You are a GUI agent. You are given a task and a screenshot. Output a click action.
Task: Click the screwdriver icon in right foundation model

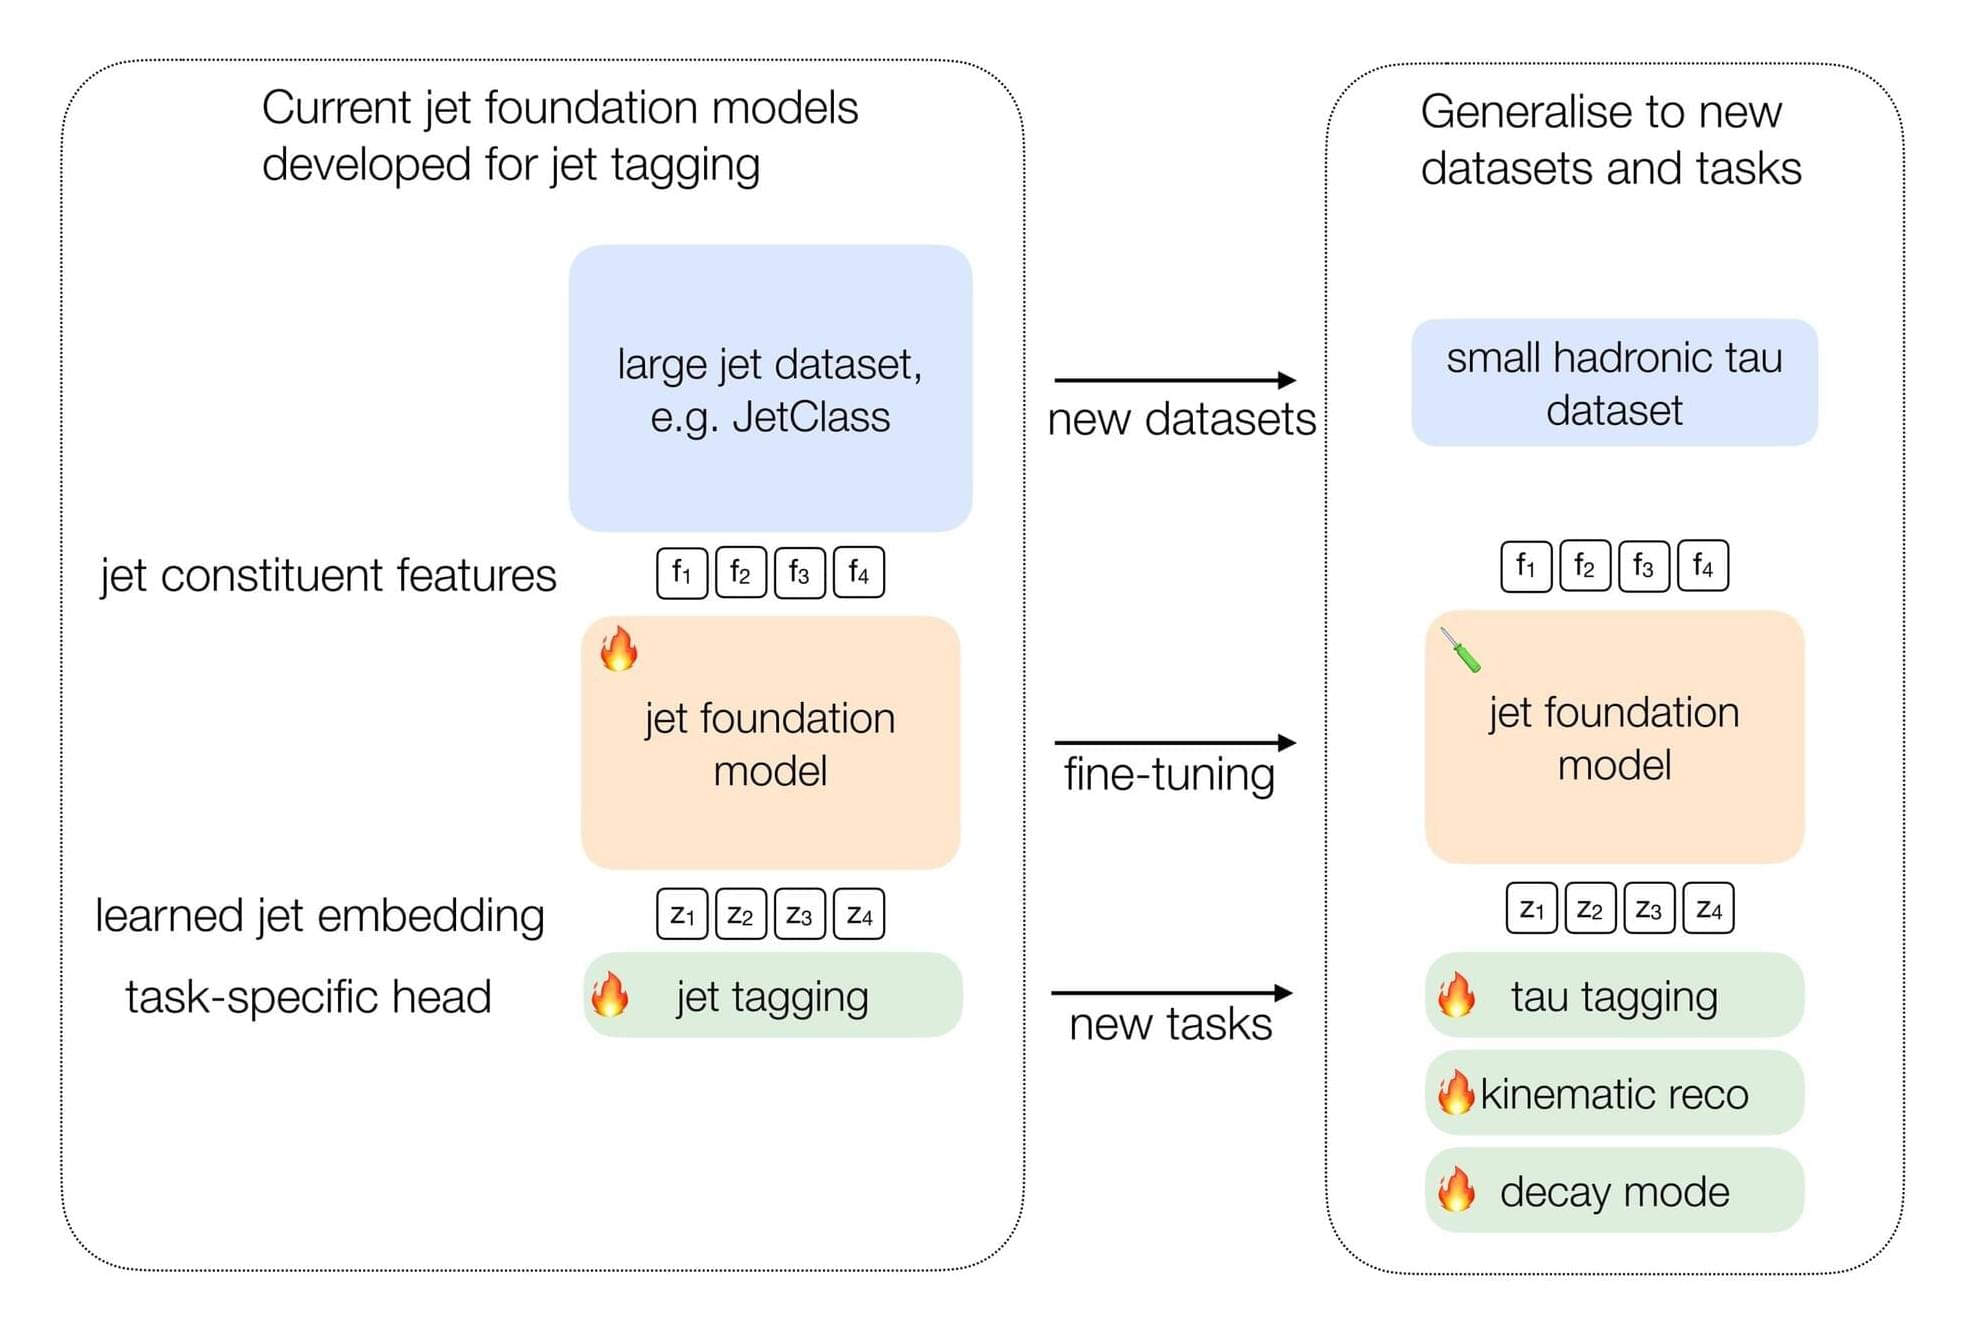1460,650
